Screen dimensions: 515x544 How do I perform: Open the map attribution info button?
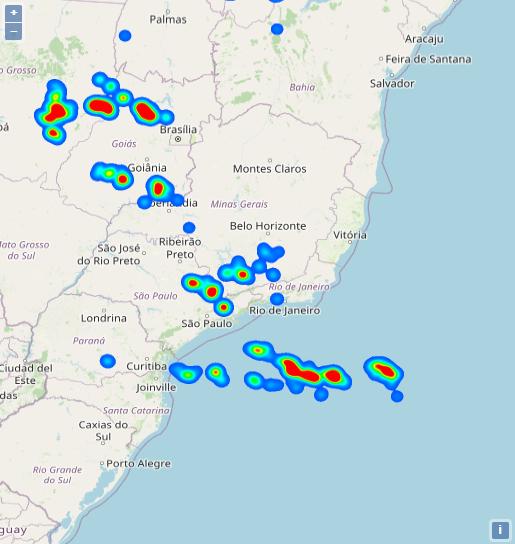click(500, 530)
